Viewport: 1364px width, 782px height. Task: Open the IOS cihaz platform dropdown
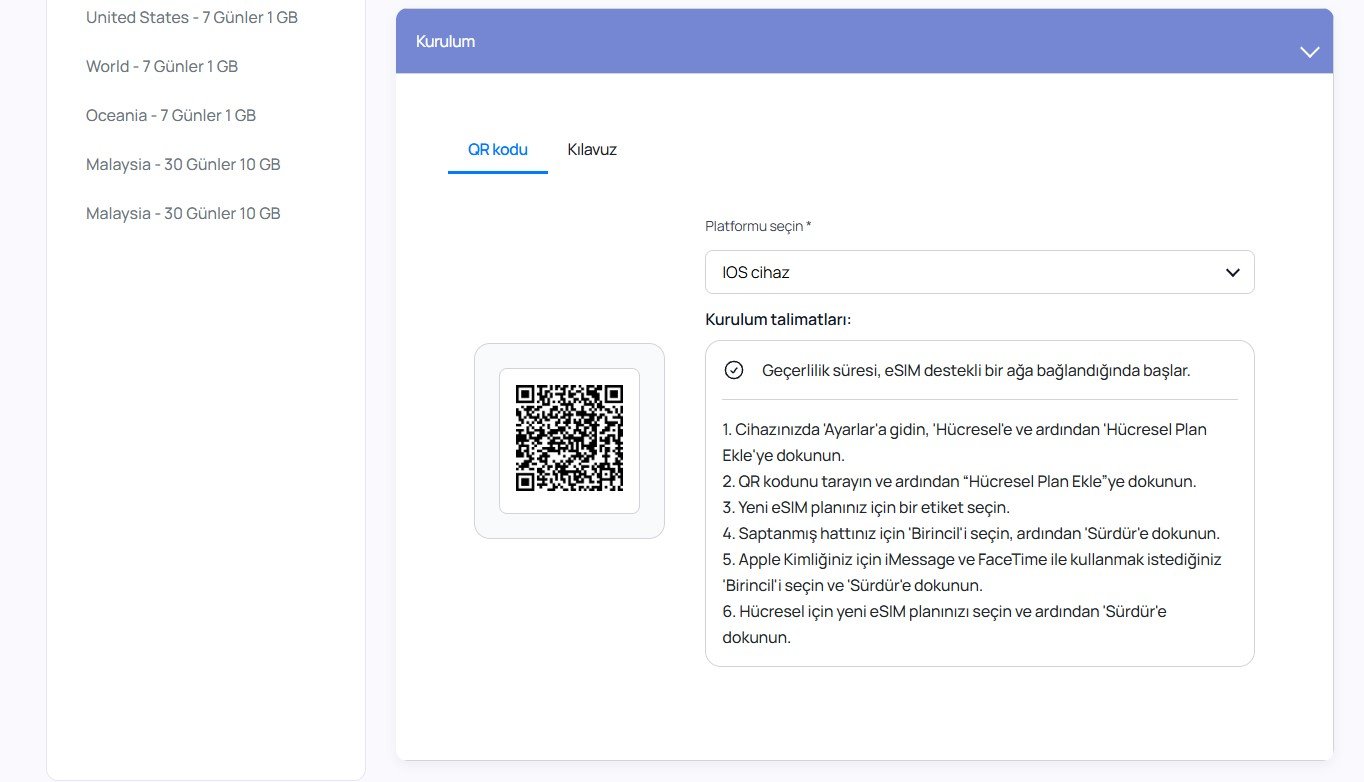[979, 272]
